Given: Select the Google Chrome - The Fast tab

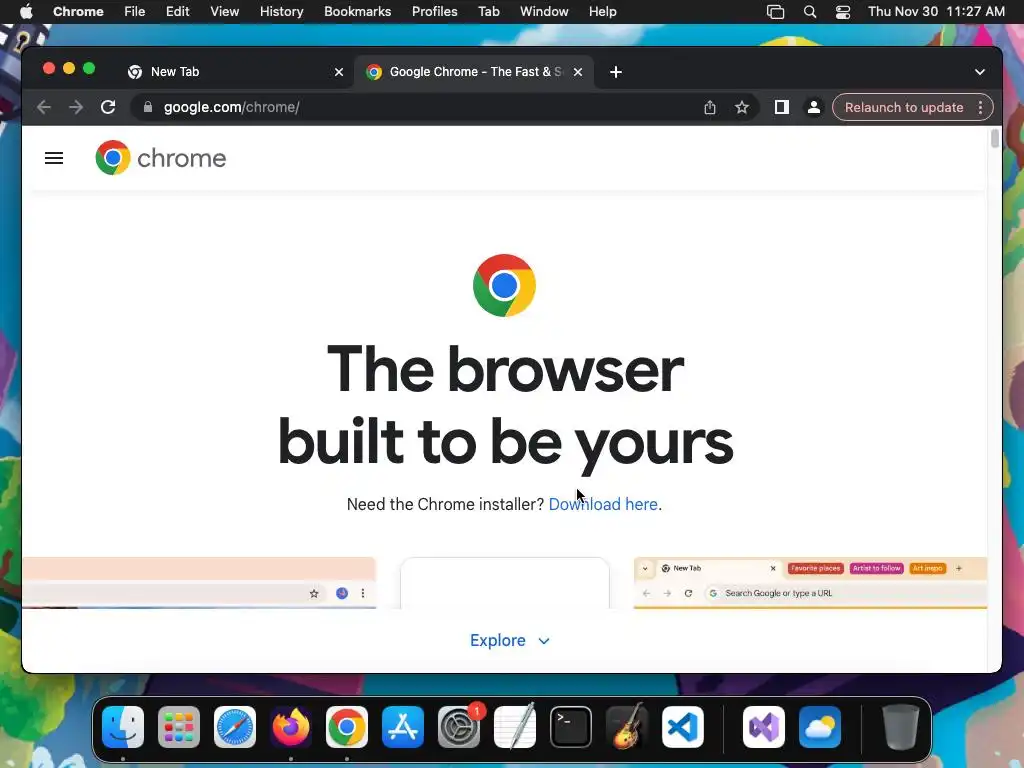Looking at the screenshot, I should (474, 72).
